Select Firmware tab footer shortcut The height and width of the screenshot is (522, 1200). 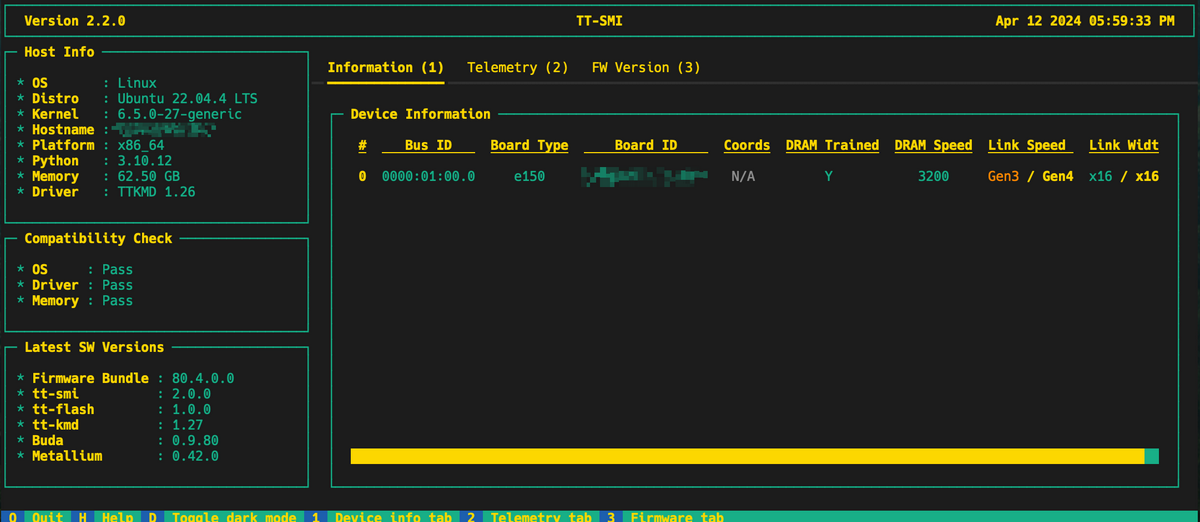[677, 517]
